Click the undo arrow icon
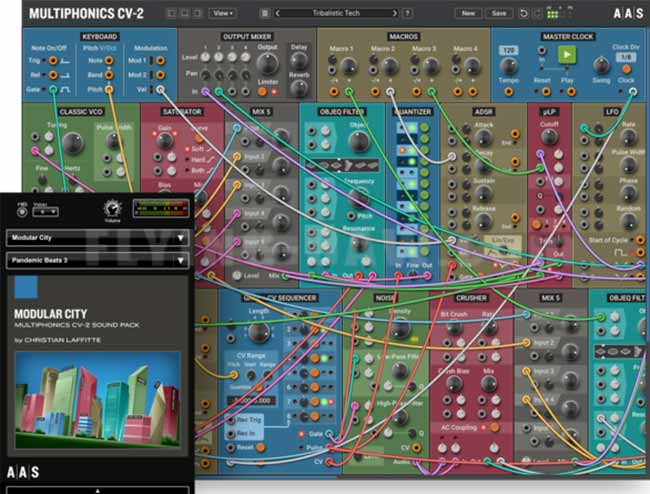The image size is (650, 494). click(x=524, y=13)
